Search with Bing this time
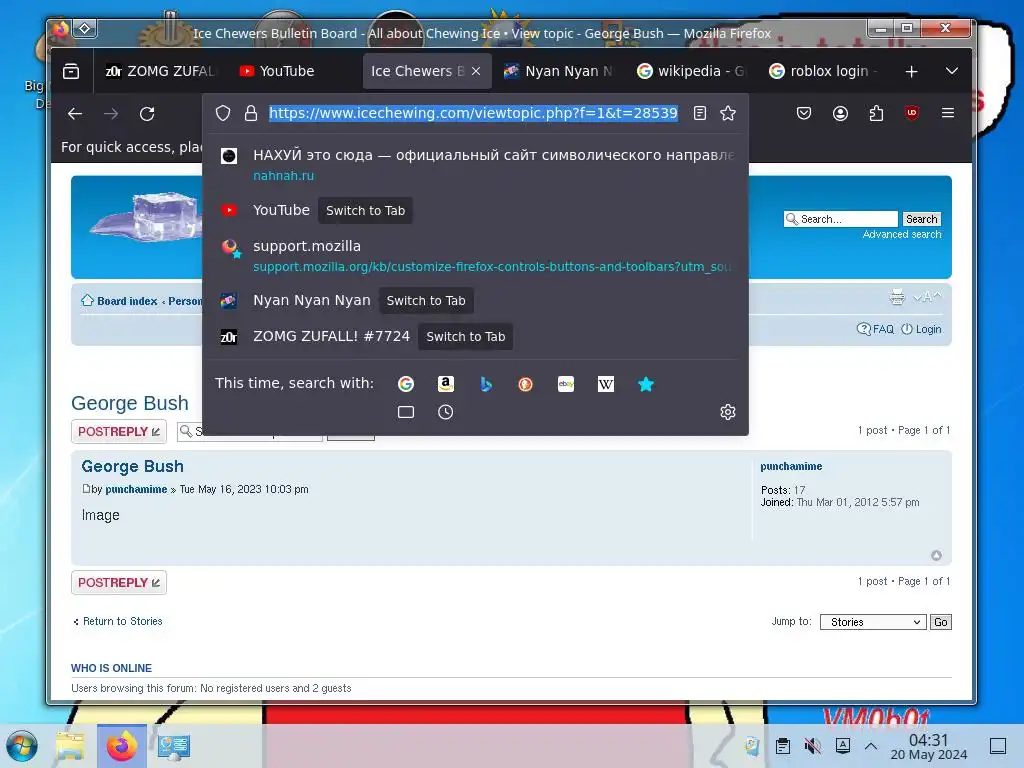1024x768 pixels. tap(485, 384)
